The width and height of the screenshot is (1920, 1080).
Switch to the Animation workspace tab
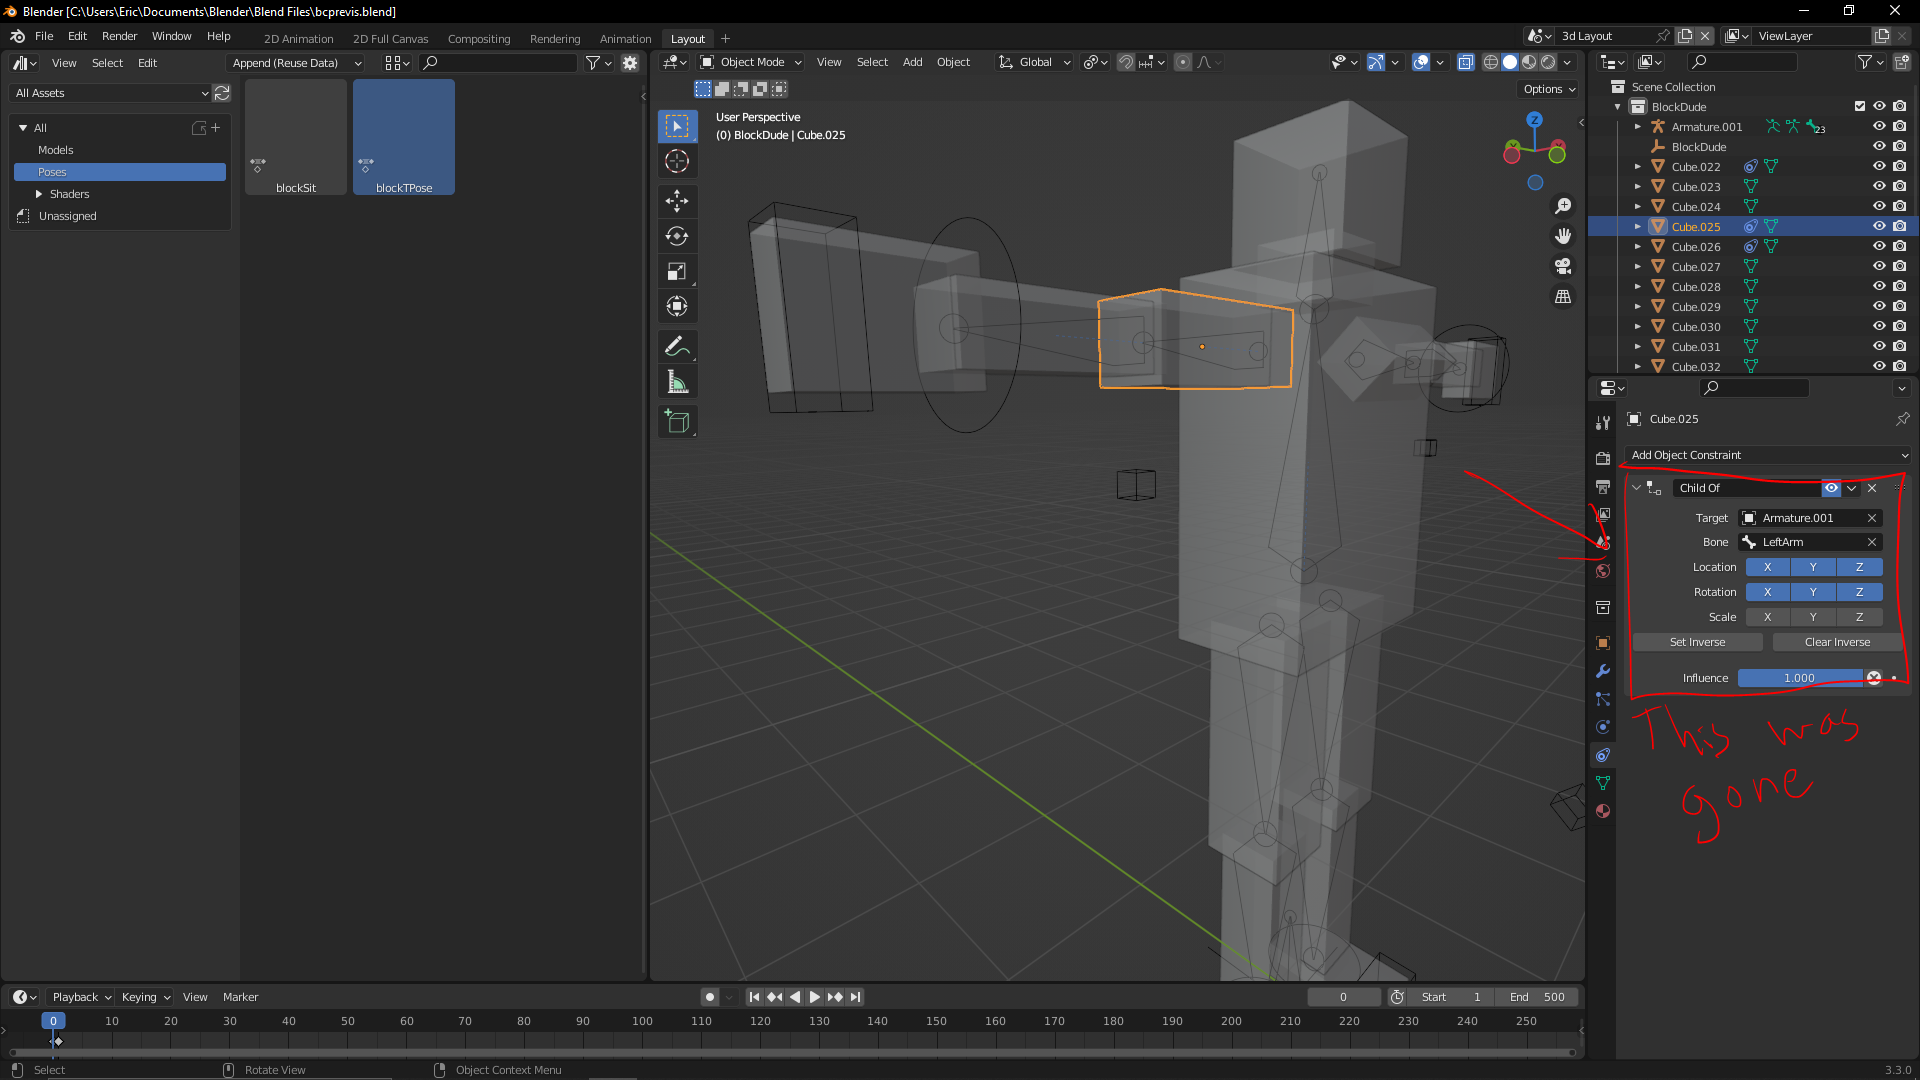(x=625, y=39)
